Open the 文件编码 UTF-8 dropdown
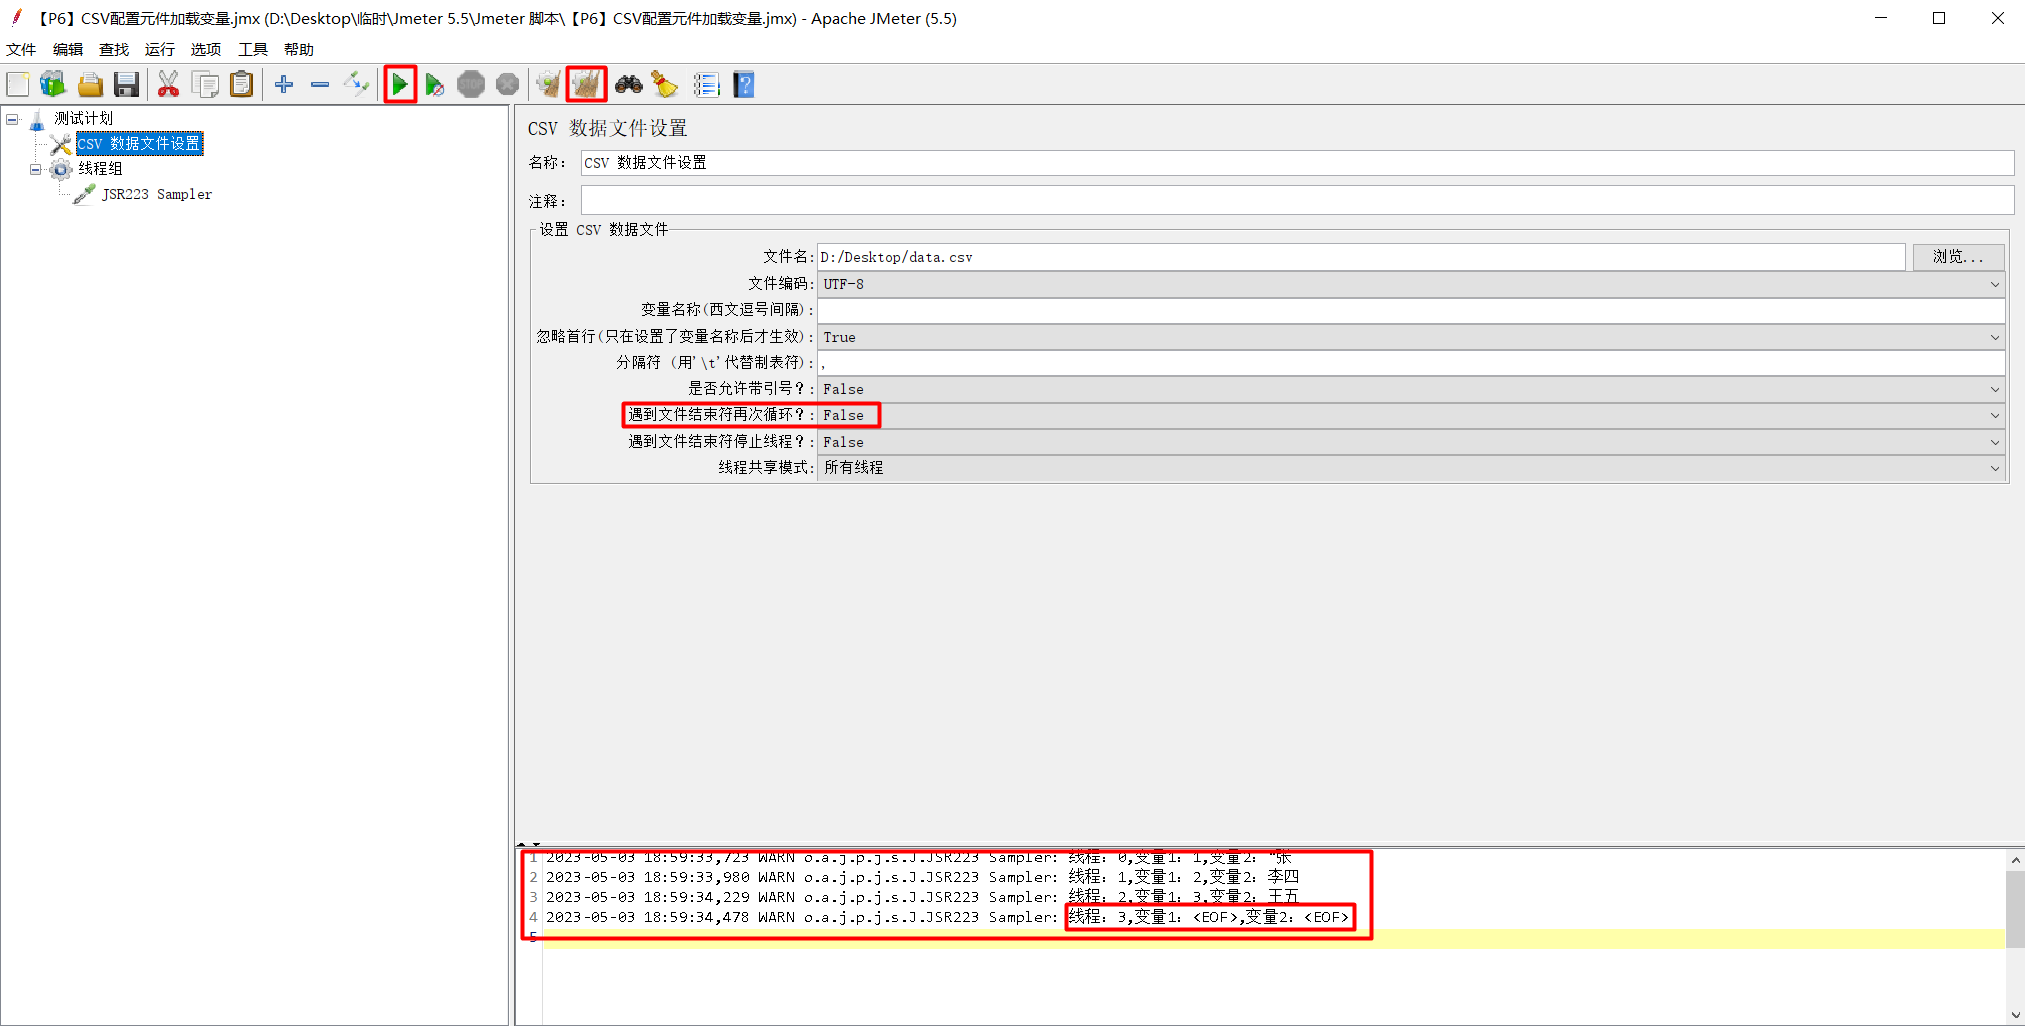The width and height of the screenshot is (2025, 1026). [x=1411, y=284]
